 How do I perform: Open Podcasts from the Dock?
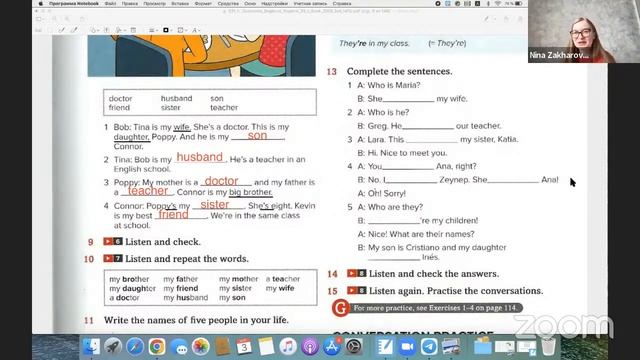tap(310, 347)
